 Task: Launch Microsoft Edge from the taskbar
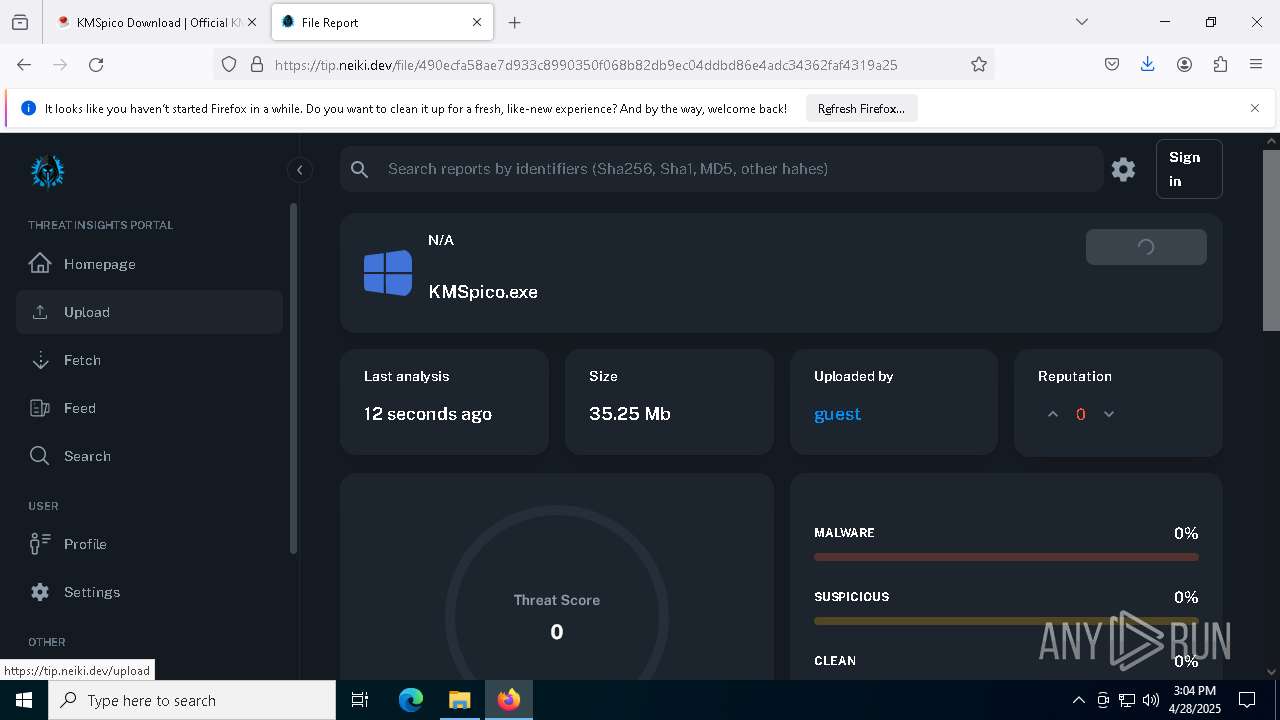pyautogui.click(x=411, y=700)
